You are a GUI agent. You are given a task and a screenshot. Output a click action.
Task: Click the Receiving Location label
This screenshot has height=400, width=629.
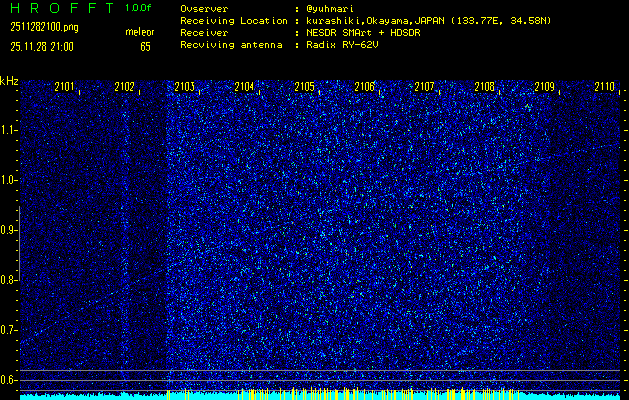point(234,21)
